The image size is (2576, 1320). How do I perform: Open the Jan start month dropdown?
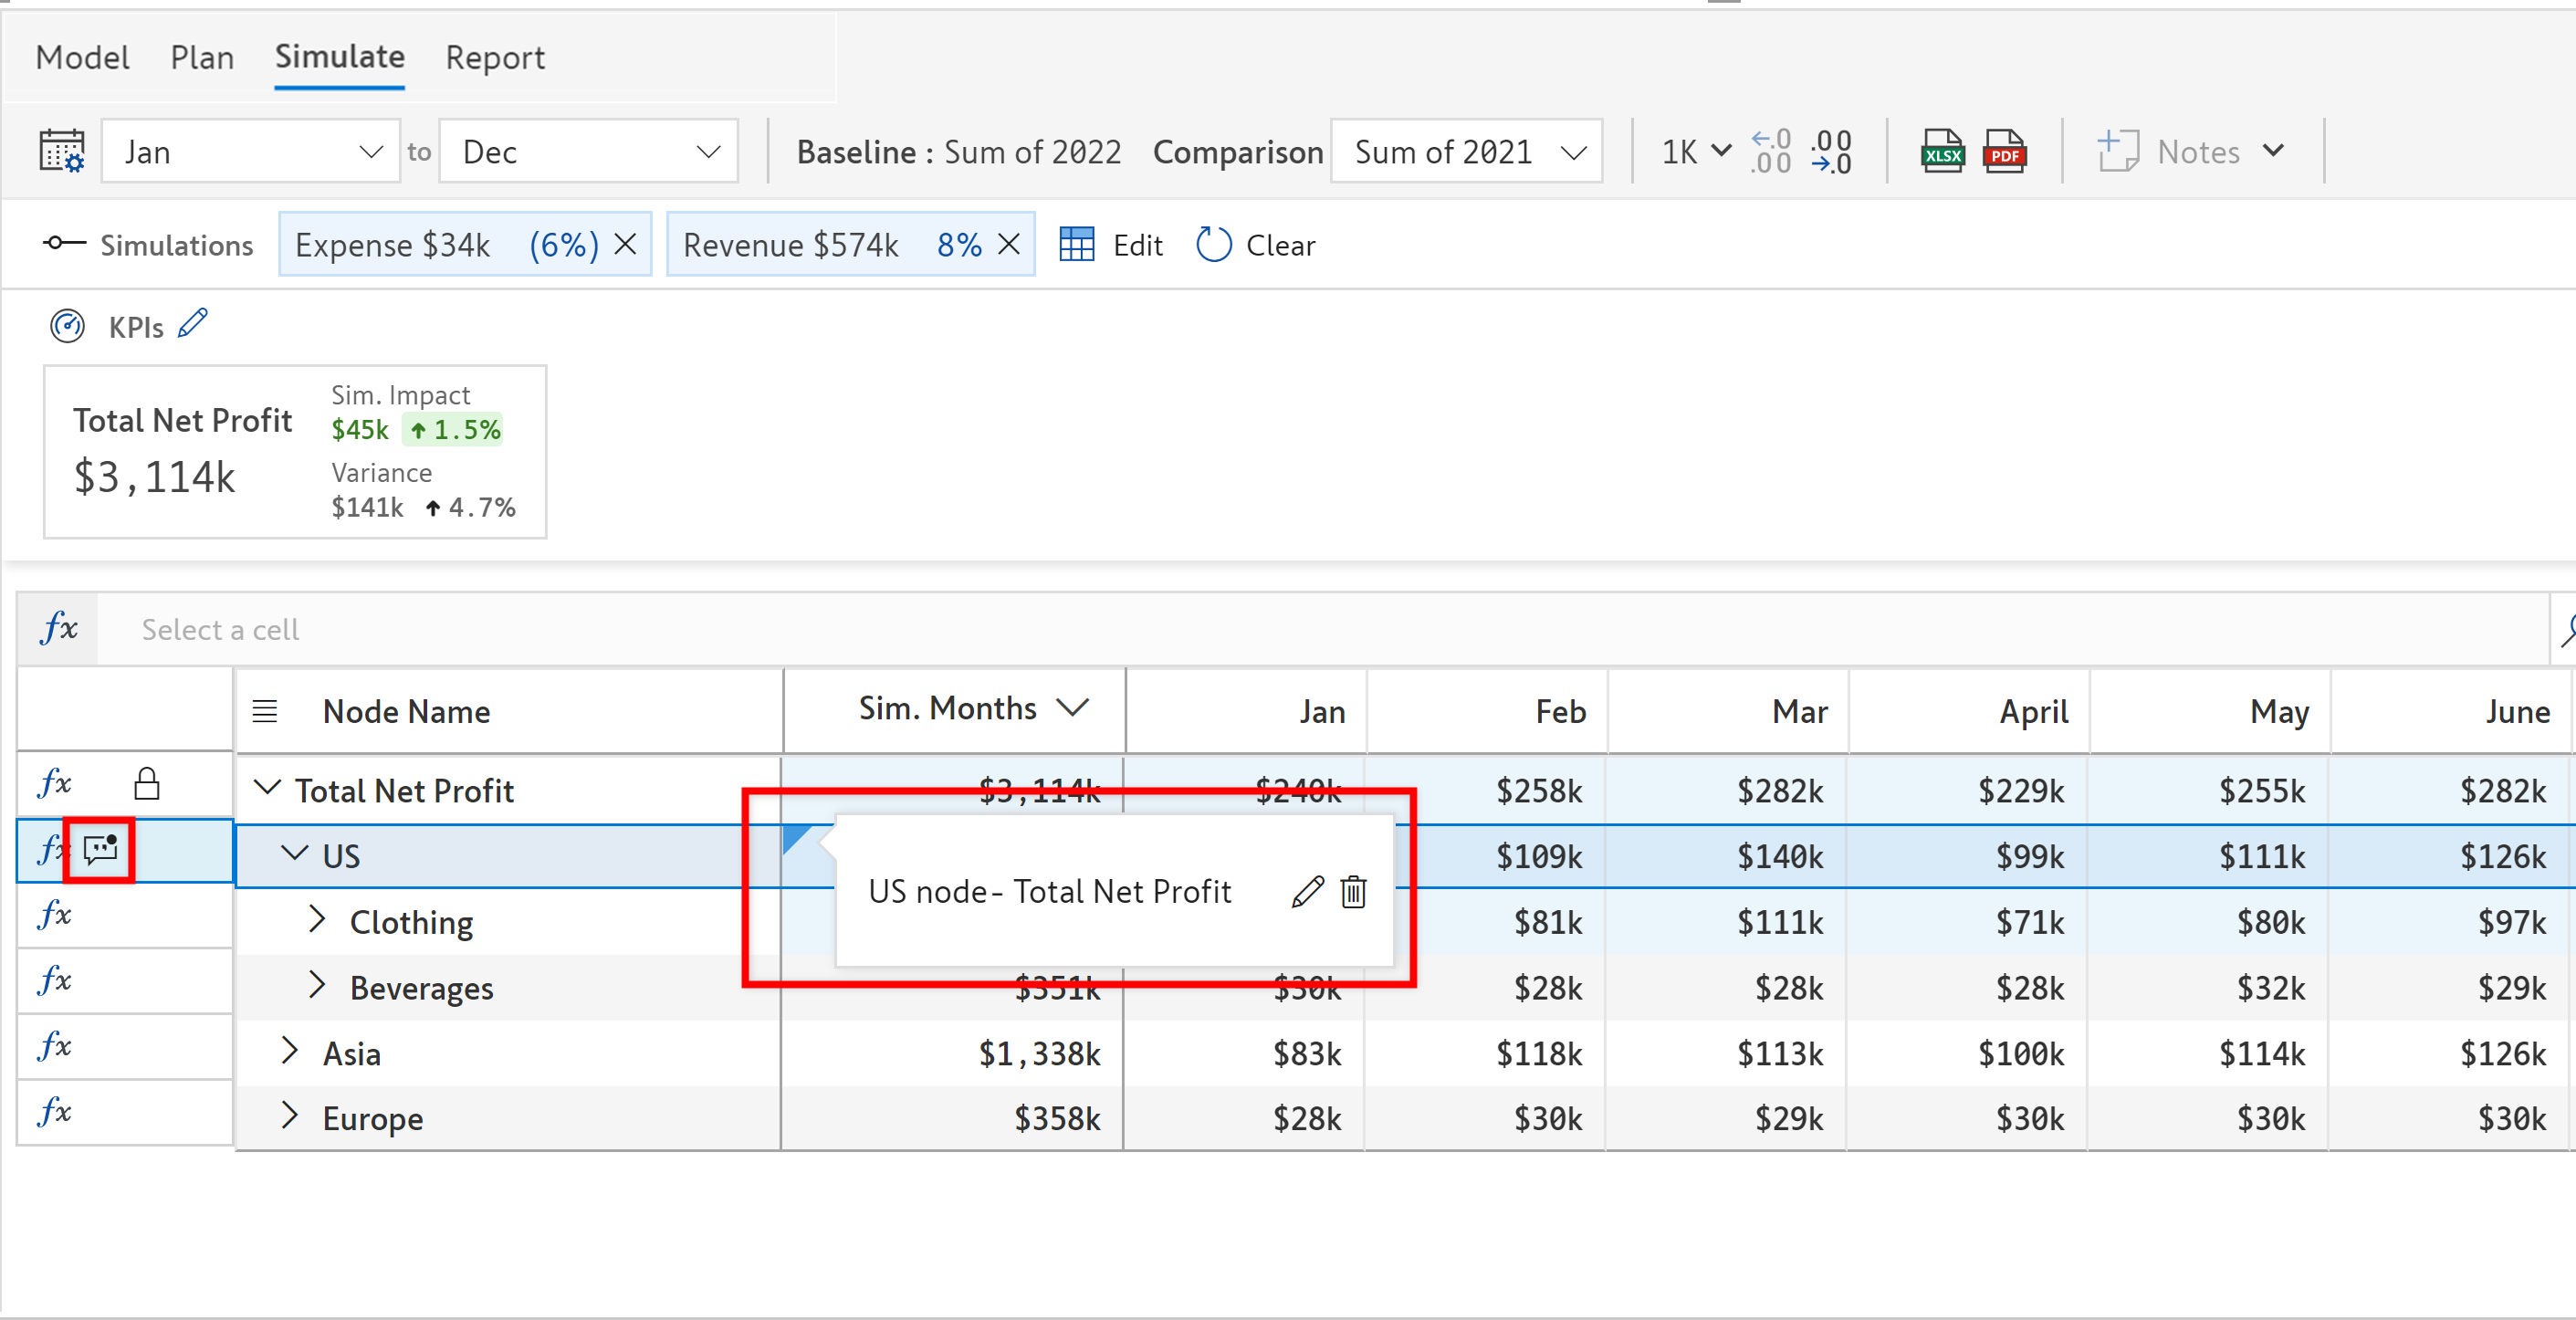[250, 152]
